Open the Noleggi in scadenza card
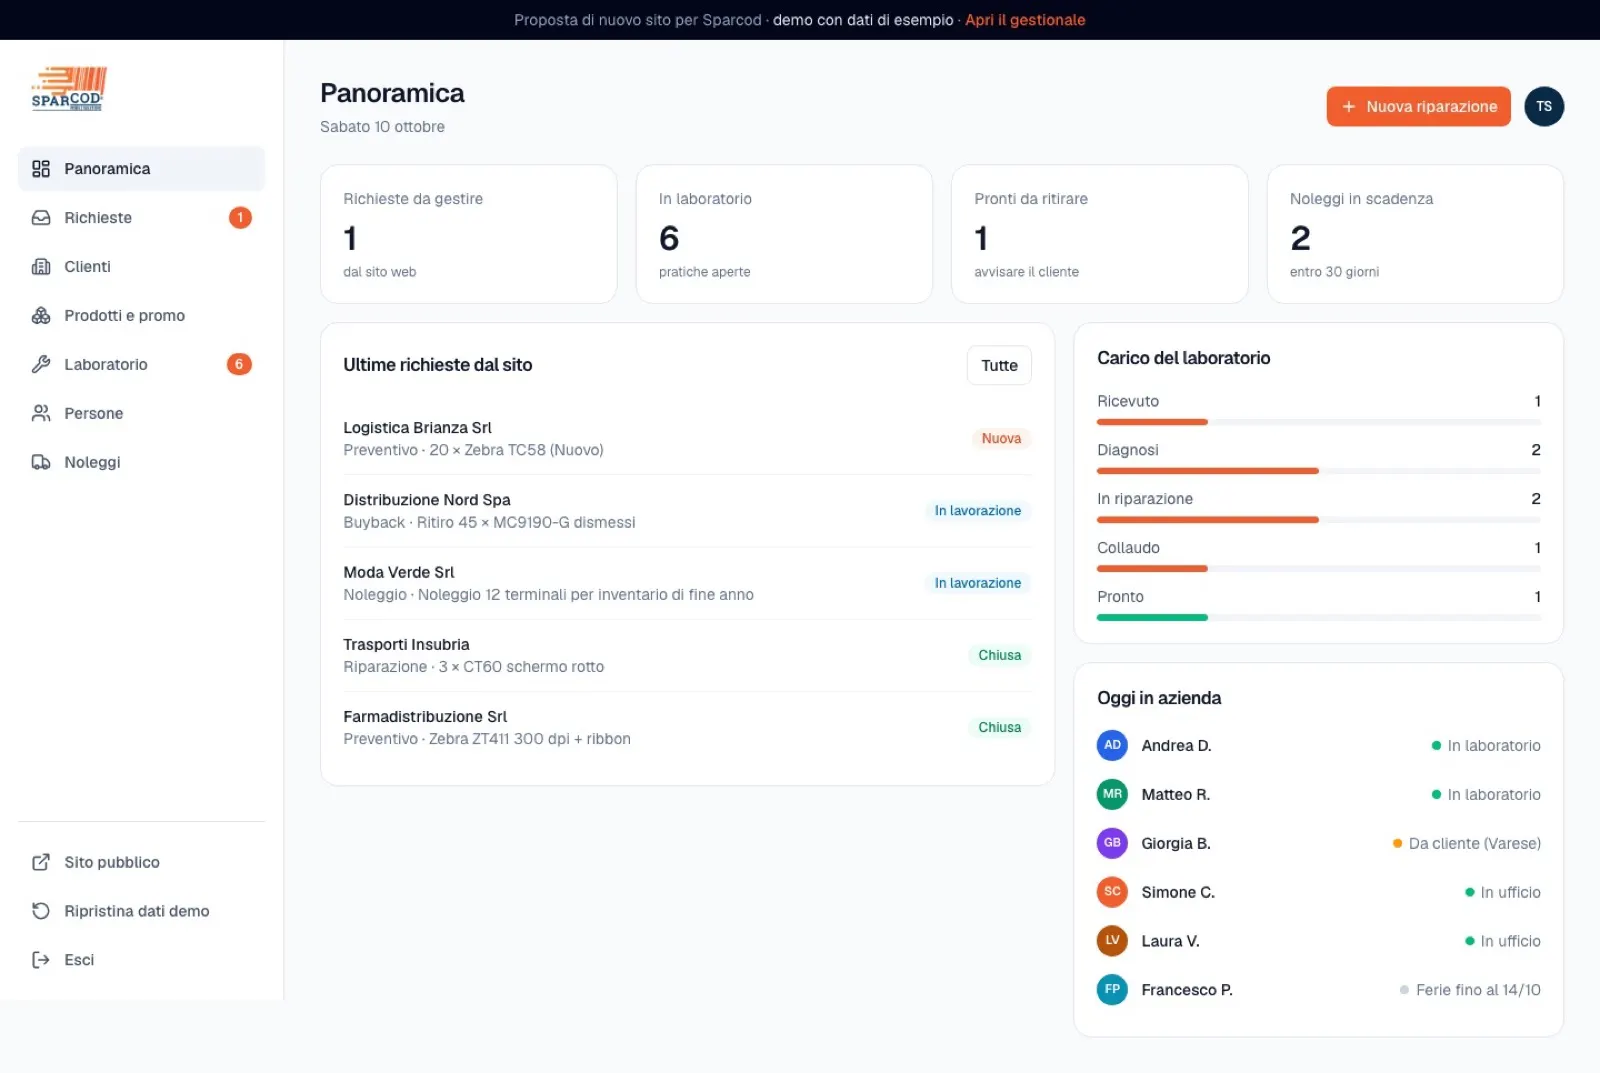 coord(1415,234)
